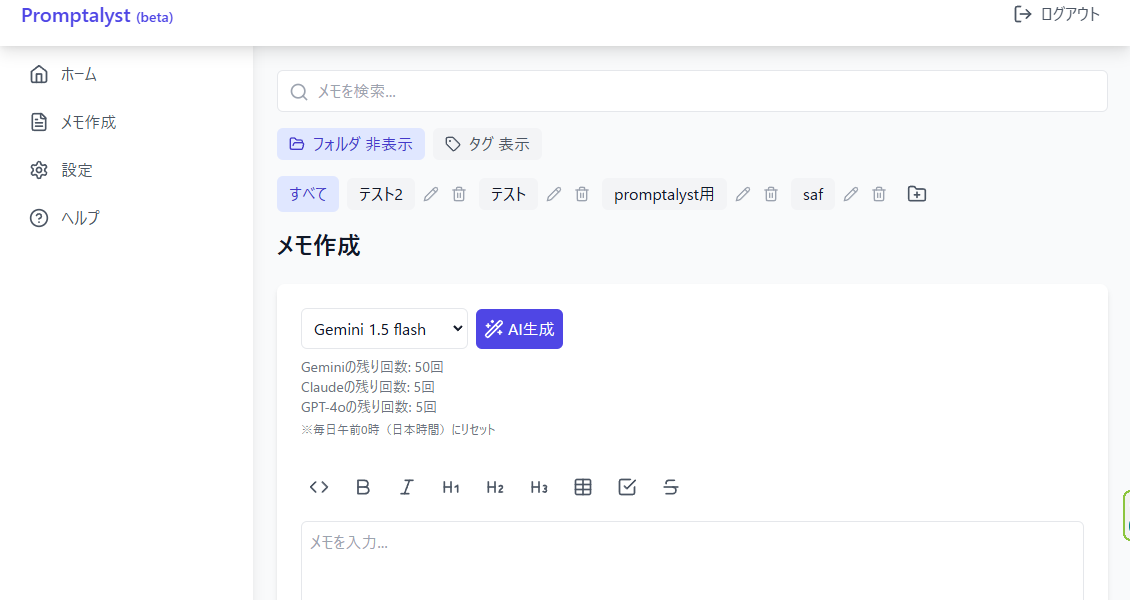Click the ログアウト logout link

[1057, 14]
